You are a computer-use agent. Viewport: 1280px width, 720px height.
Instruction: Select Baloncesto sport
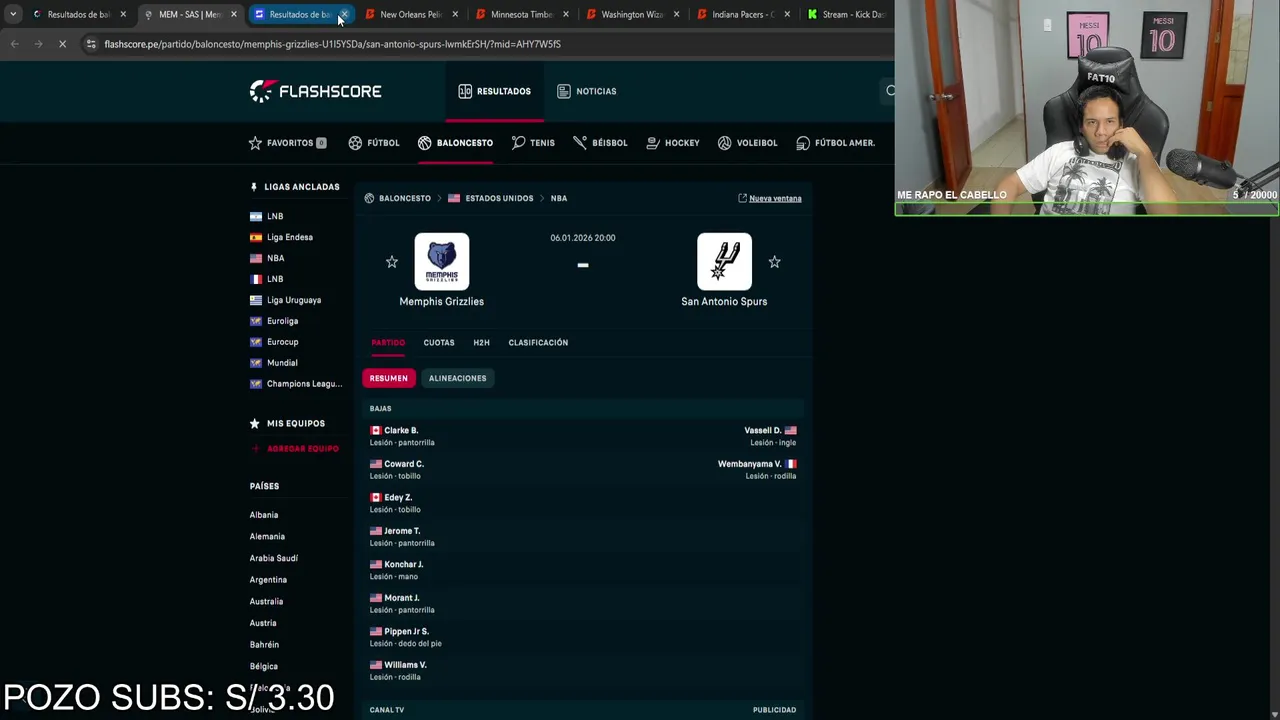455,143
